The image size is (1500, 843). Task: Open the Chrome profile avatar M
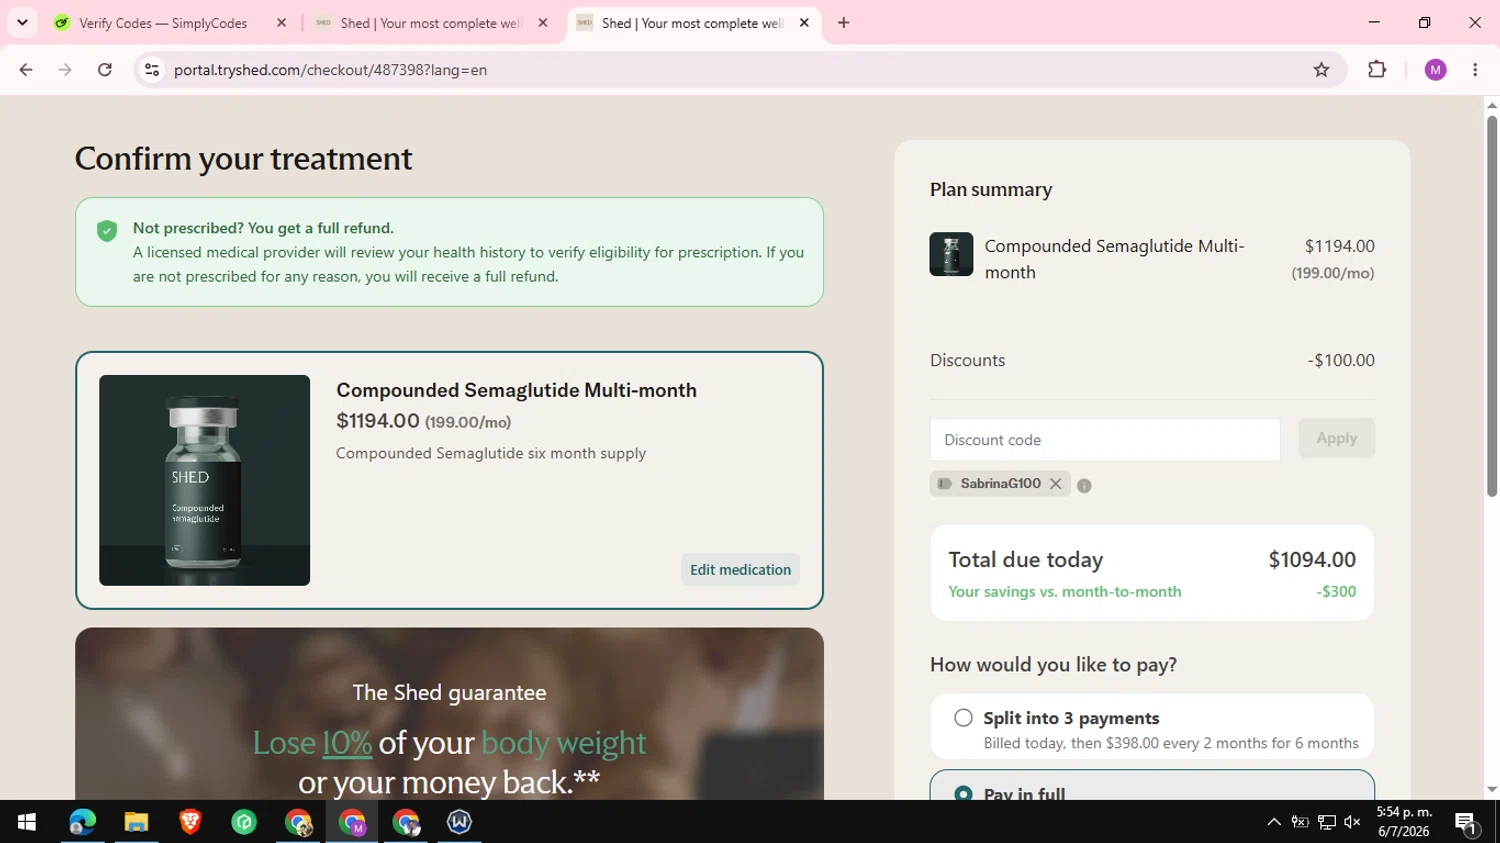[1435, 70]
